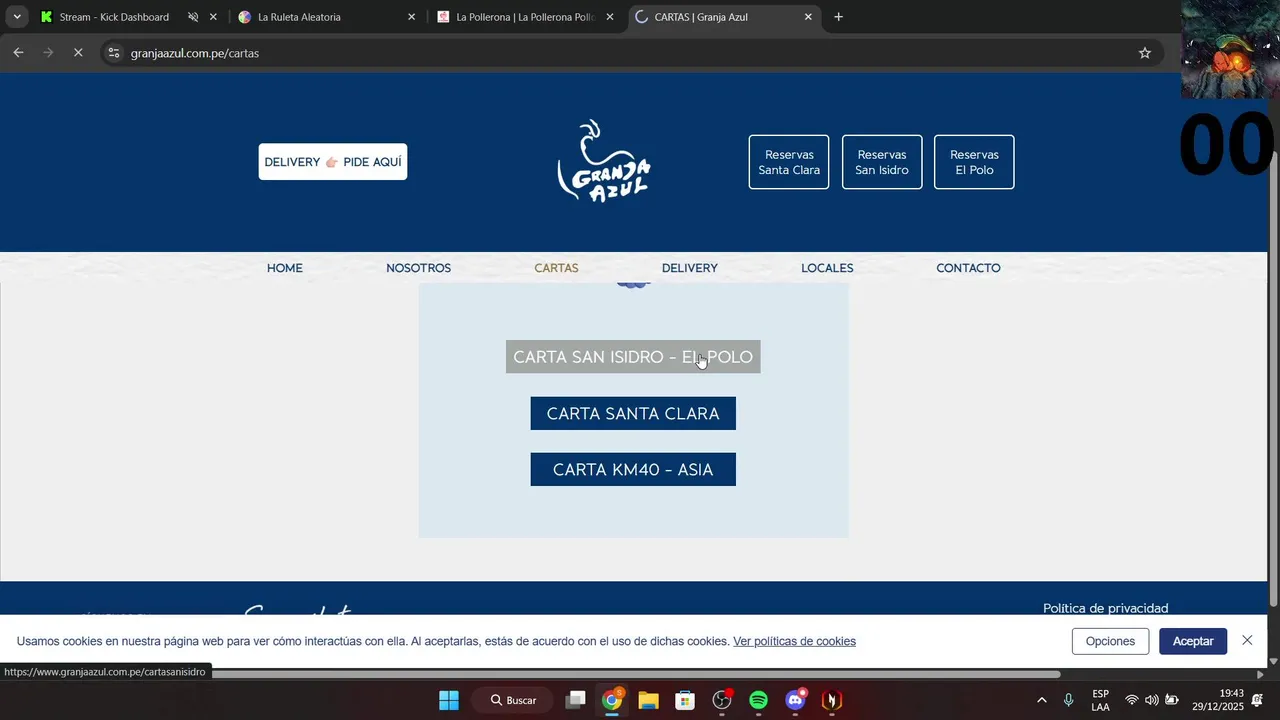Open Reservas San Isidro

(882, 162)
